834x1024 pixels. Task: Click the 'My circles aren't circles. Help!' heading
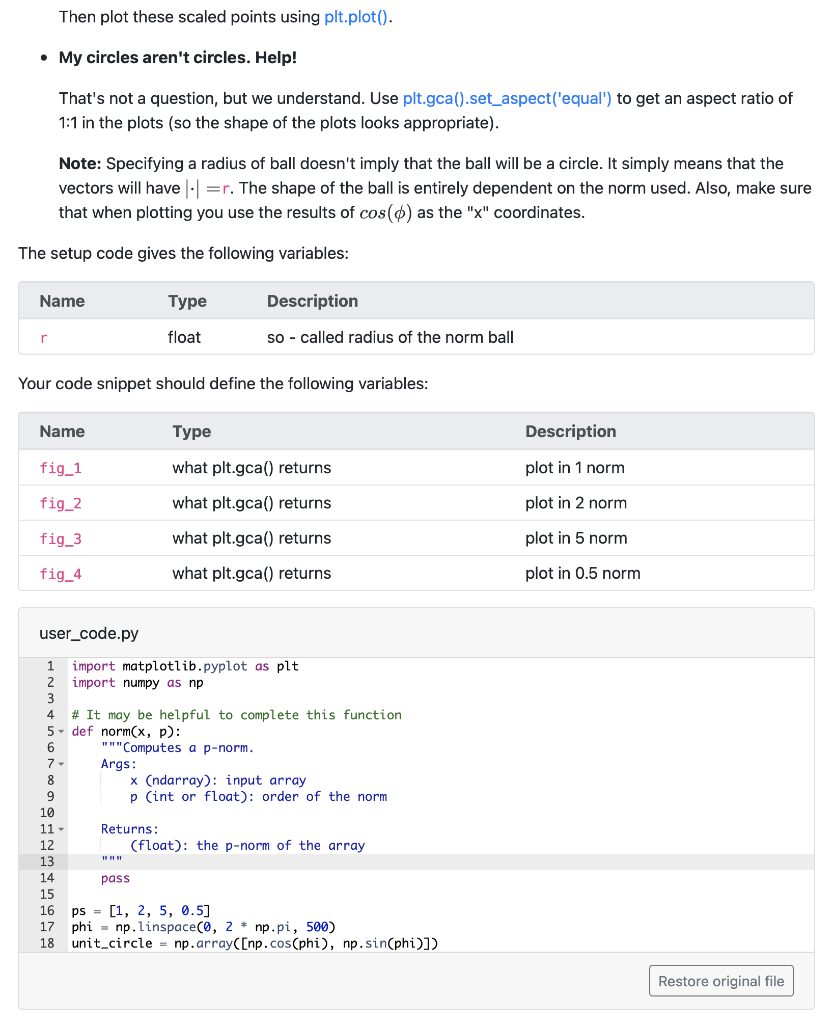178,57
